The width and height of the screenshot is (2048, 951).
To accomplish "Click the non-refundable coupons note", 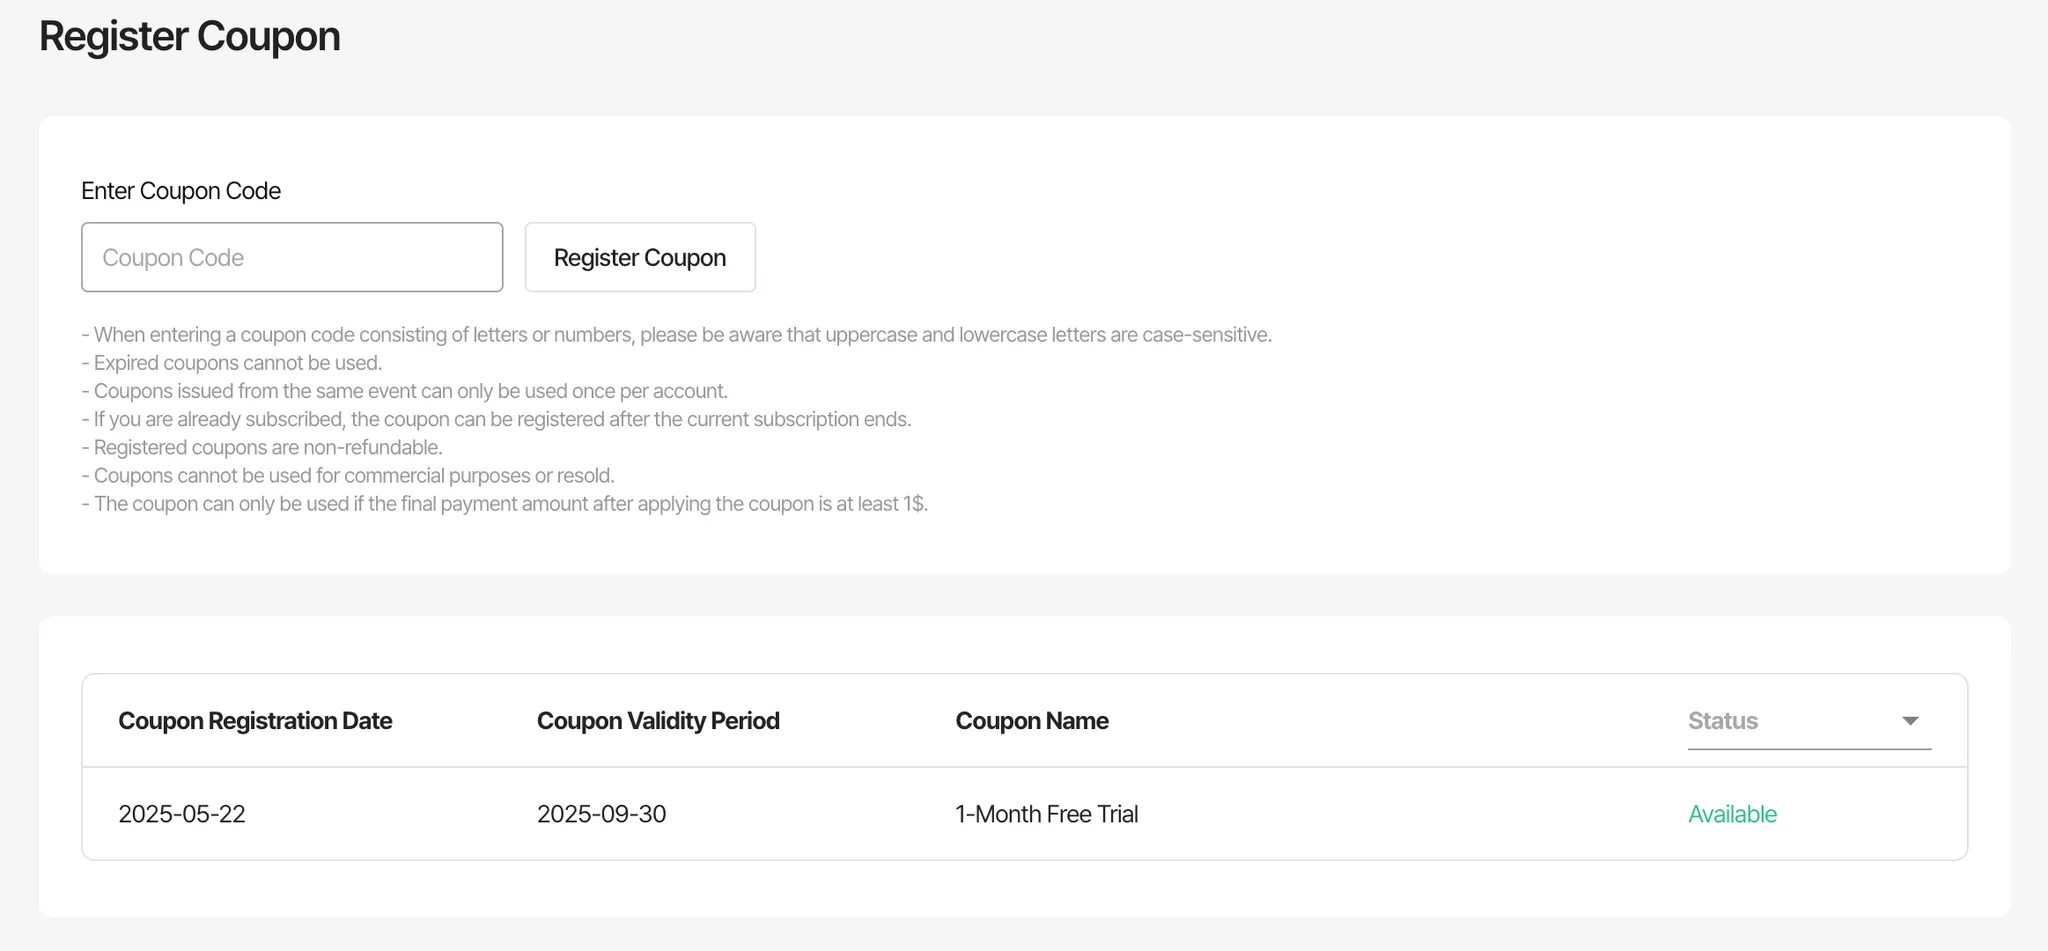I will point(262,447).
